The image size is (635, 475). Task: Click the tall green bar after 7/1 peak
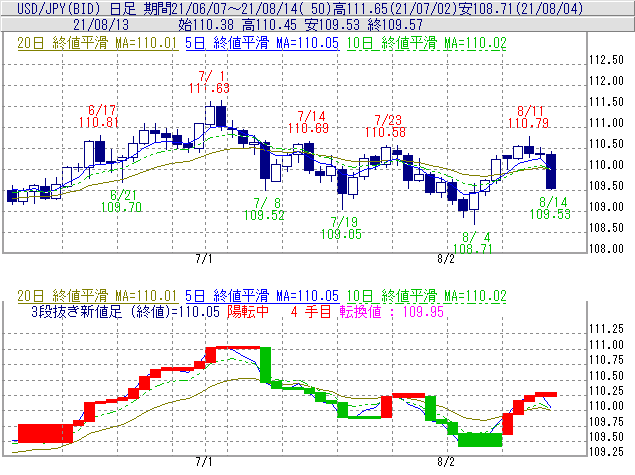tap(265, 364)
